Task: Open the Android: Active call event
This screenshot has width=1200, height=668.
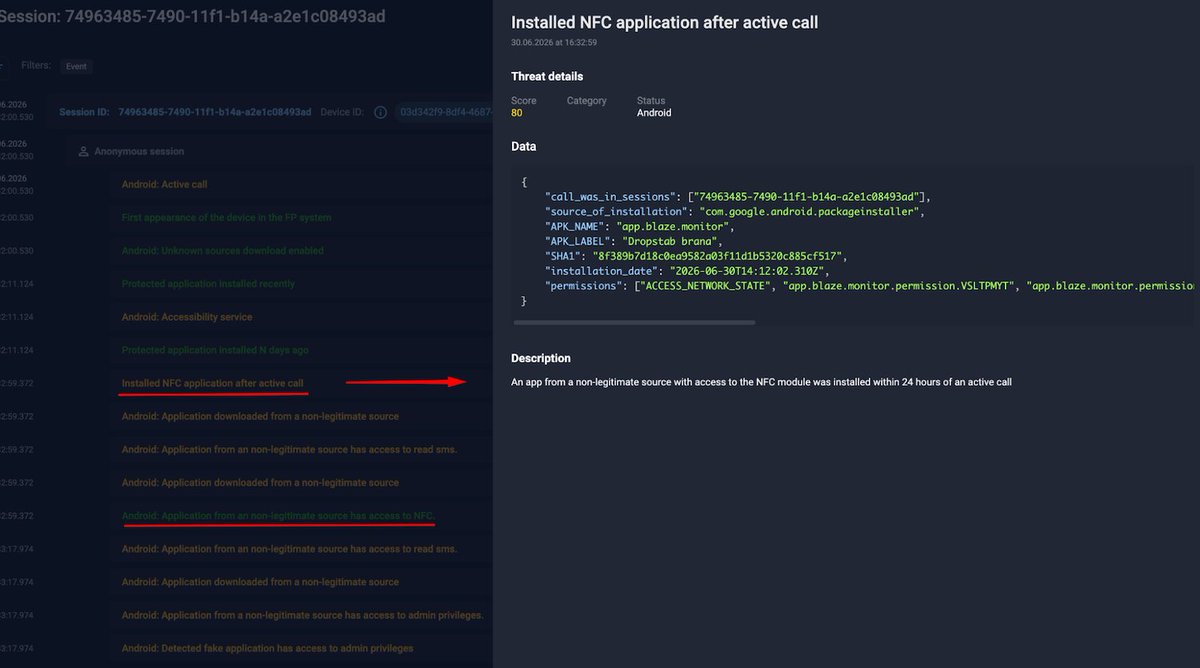Action: (164, 184)
